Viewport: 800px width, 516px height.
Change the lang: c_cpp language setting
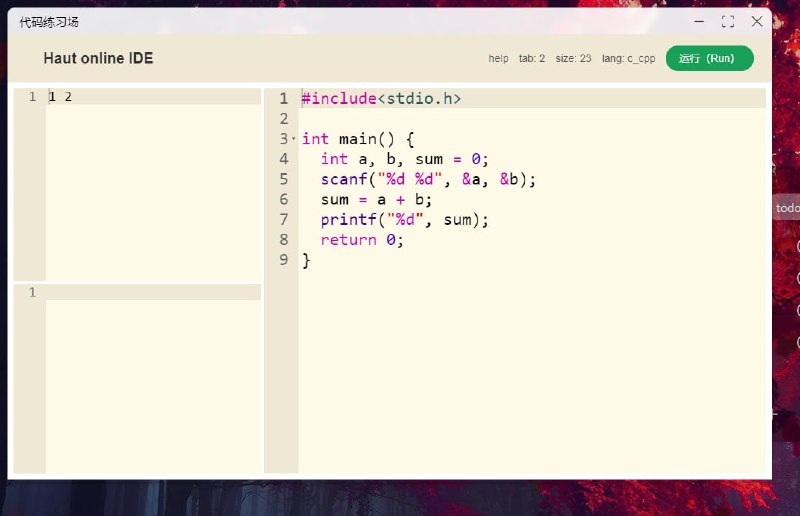click(x=628, y=59)
